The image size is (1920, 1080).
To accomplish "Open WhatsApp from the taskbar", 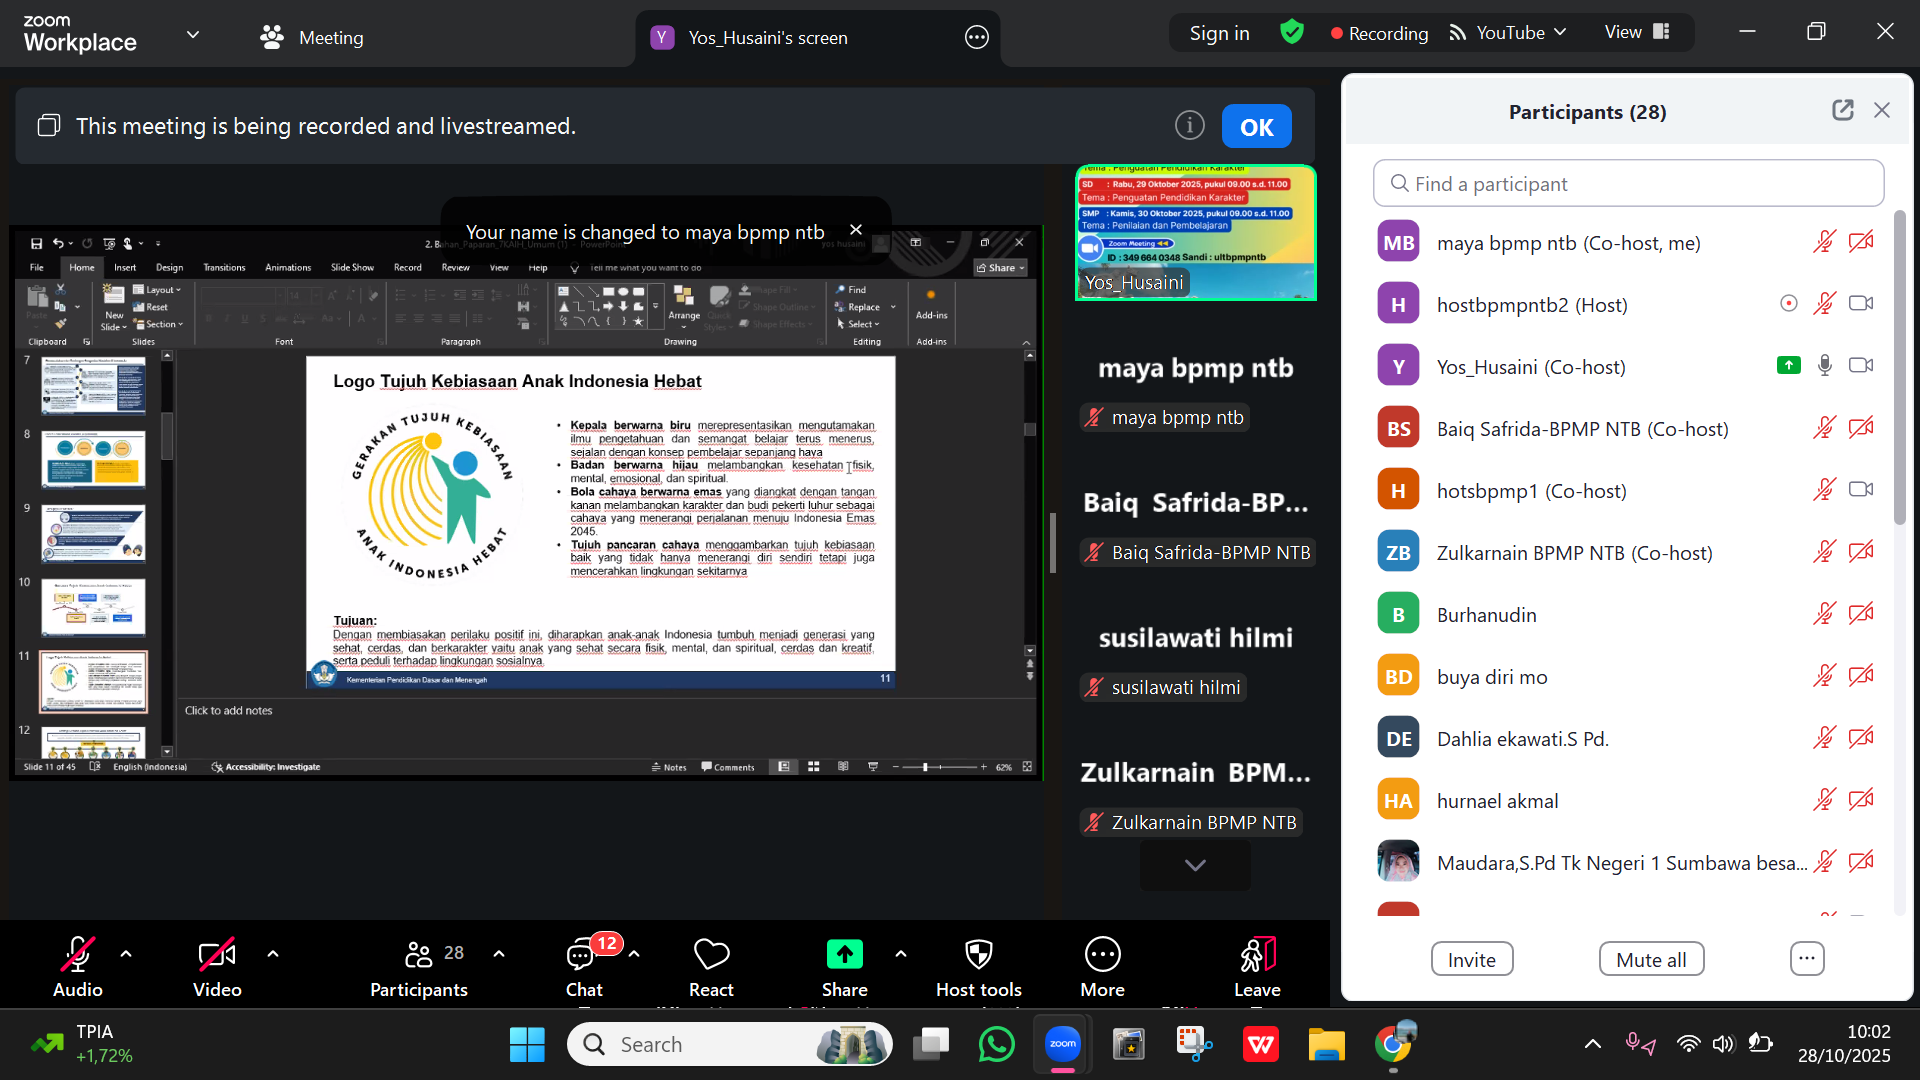I will (x=996, y=1045).
